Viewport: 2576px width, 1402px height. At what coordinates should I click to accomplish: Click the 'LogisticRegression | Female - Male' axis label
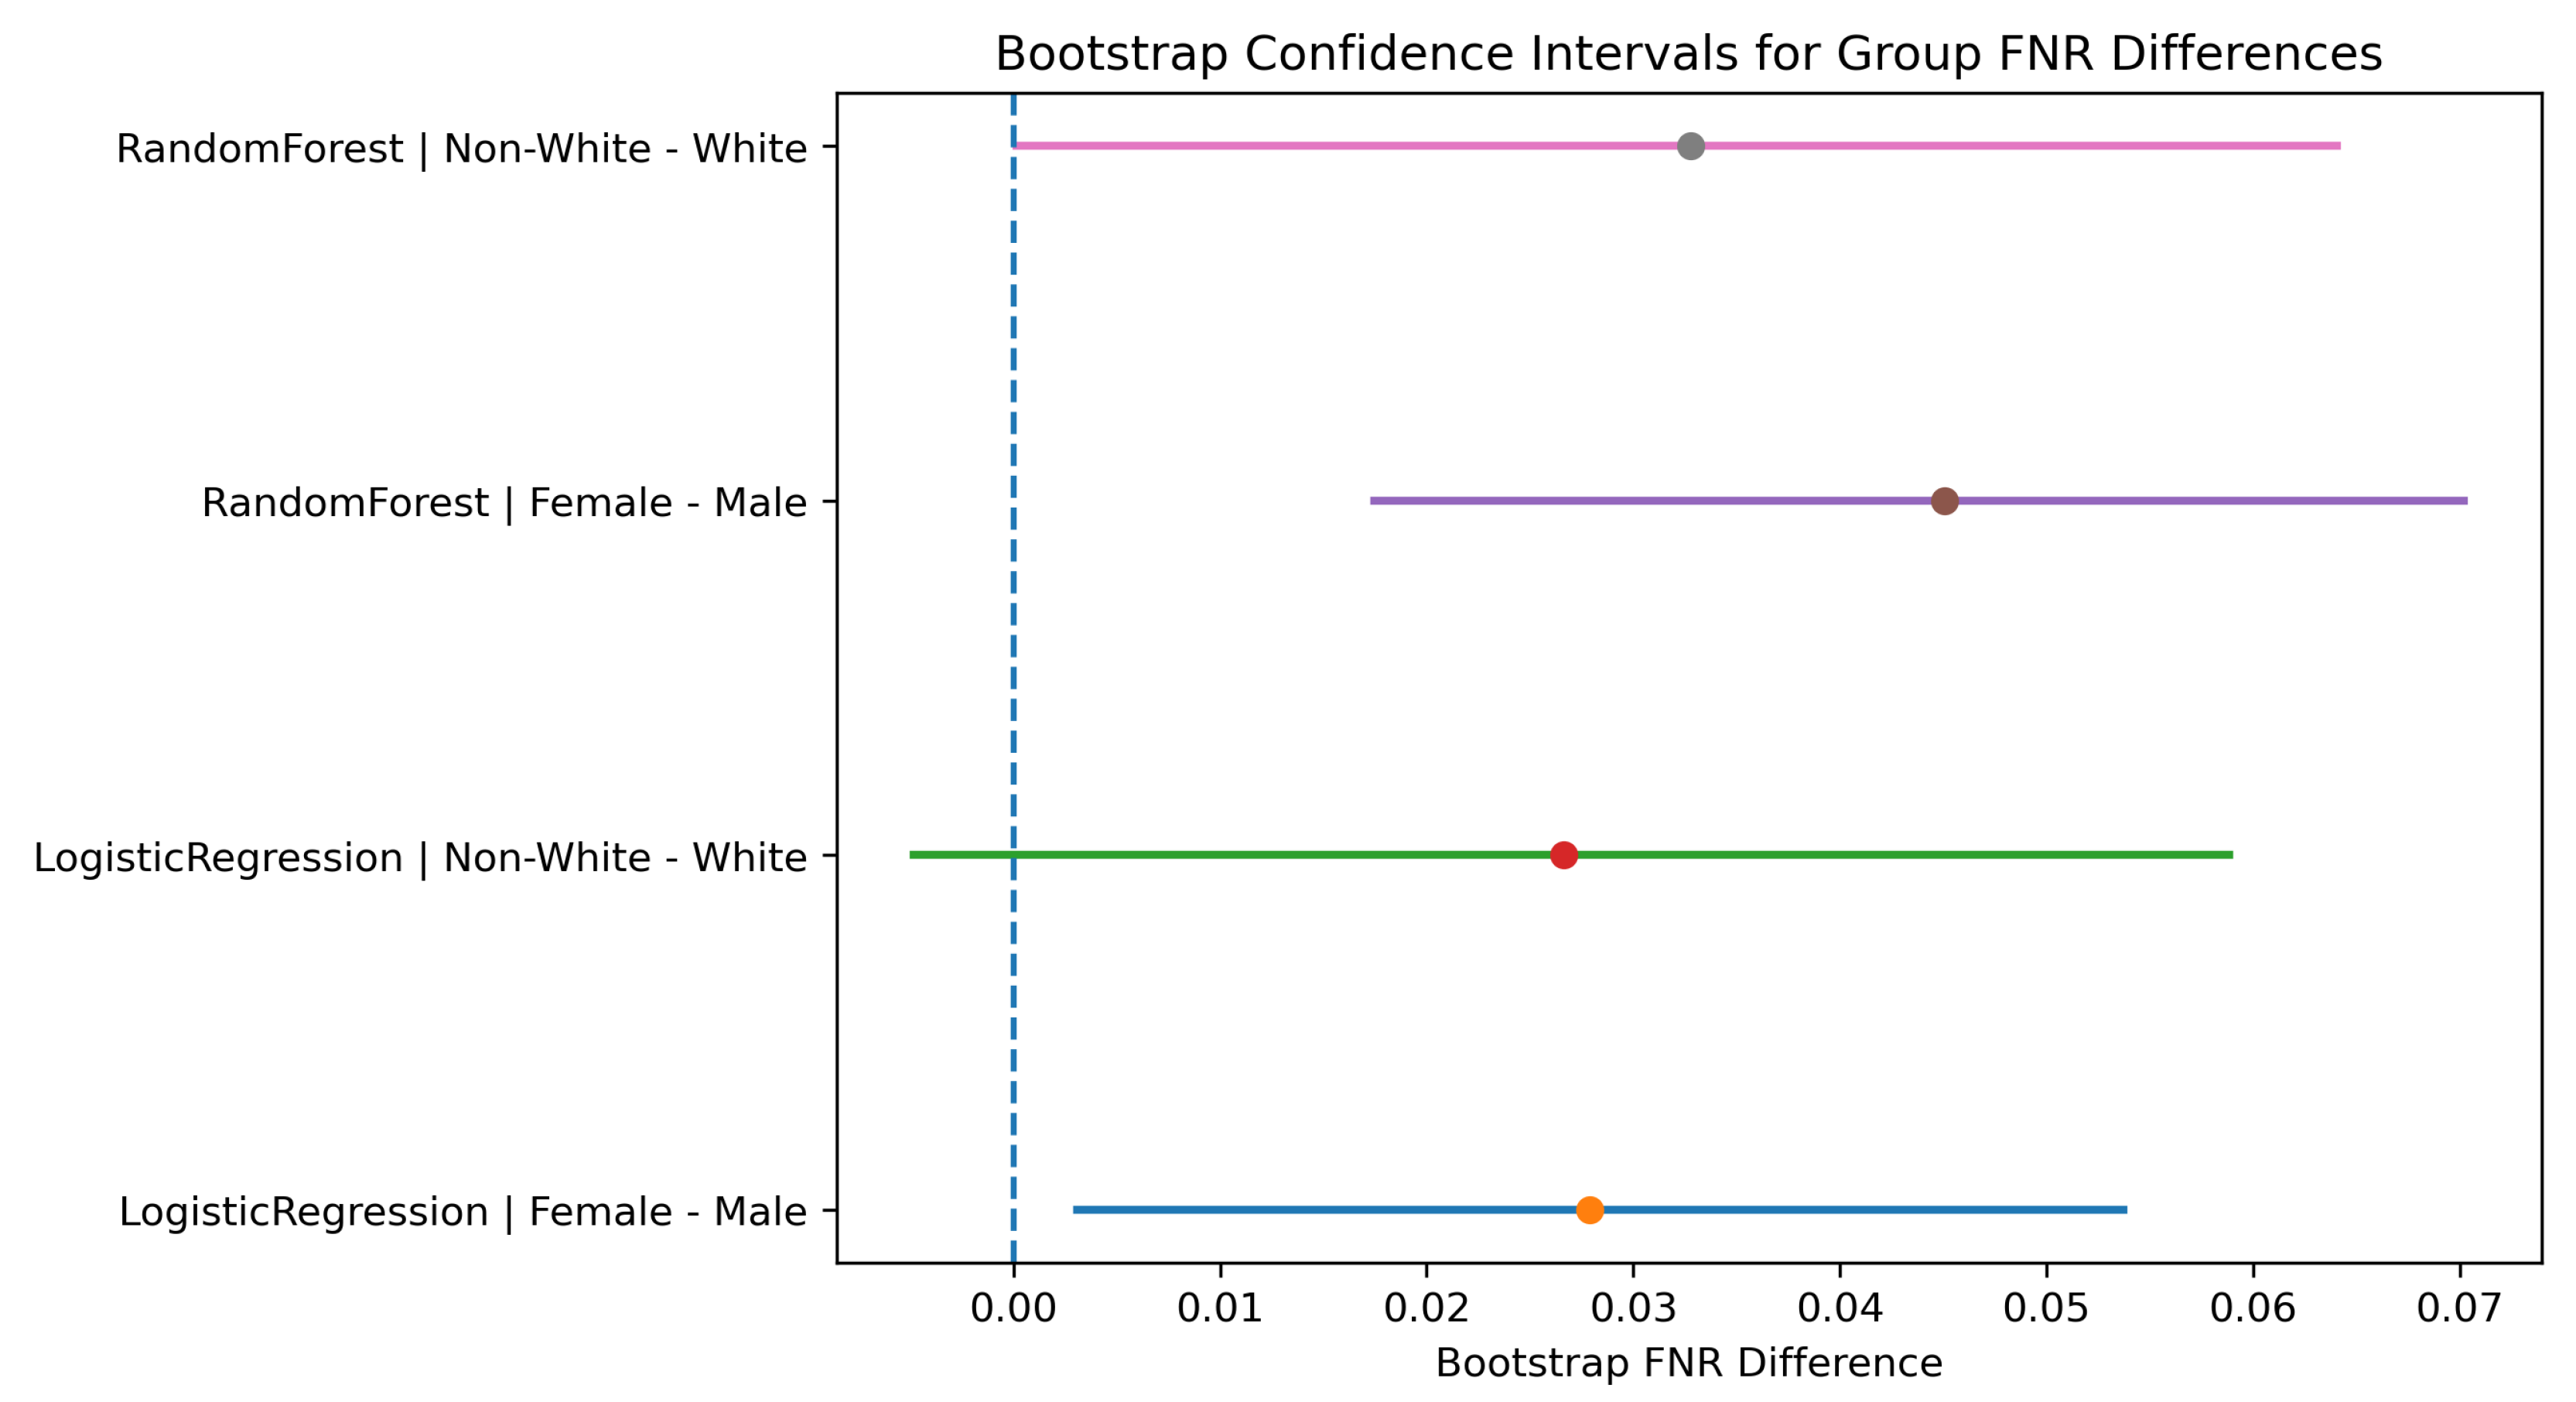pos(462,1211)
